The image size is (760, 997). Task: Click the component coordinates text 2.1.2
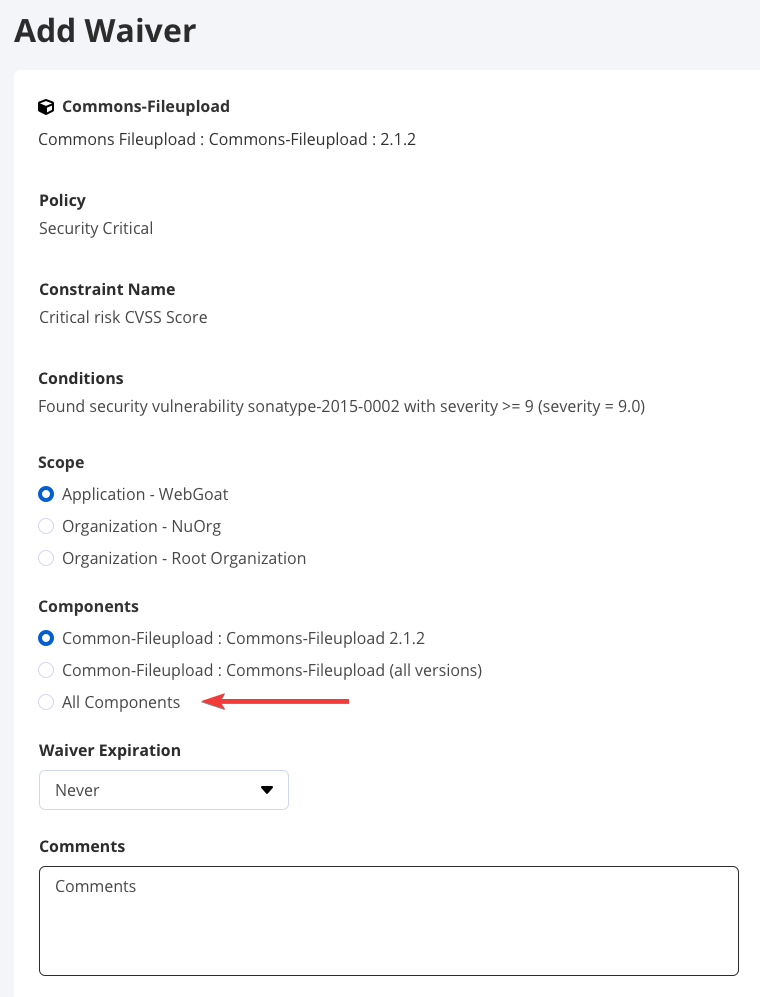[394, 139]
